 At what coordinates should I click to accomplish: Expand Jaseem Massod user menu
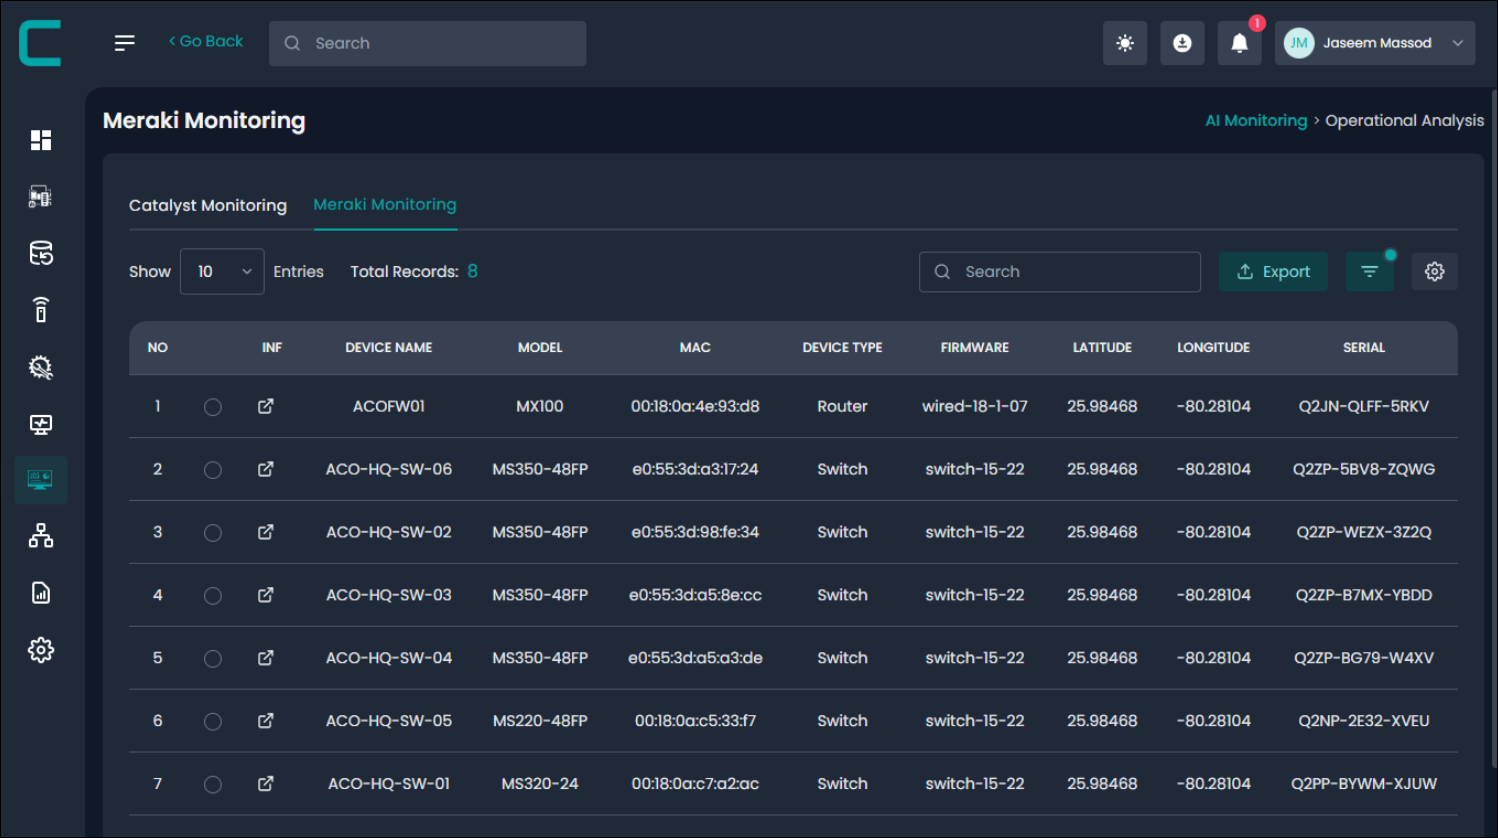[1375, 43]
